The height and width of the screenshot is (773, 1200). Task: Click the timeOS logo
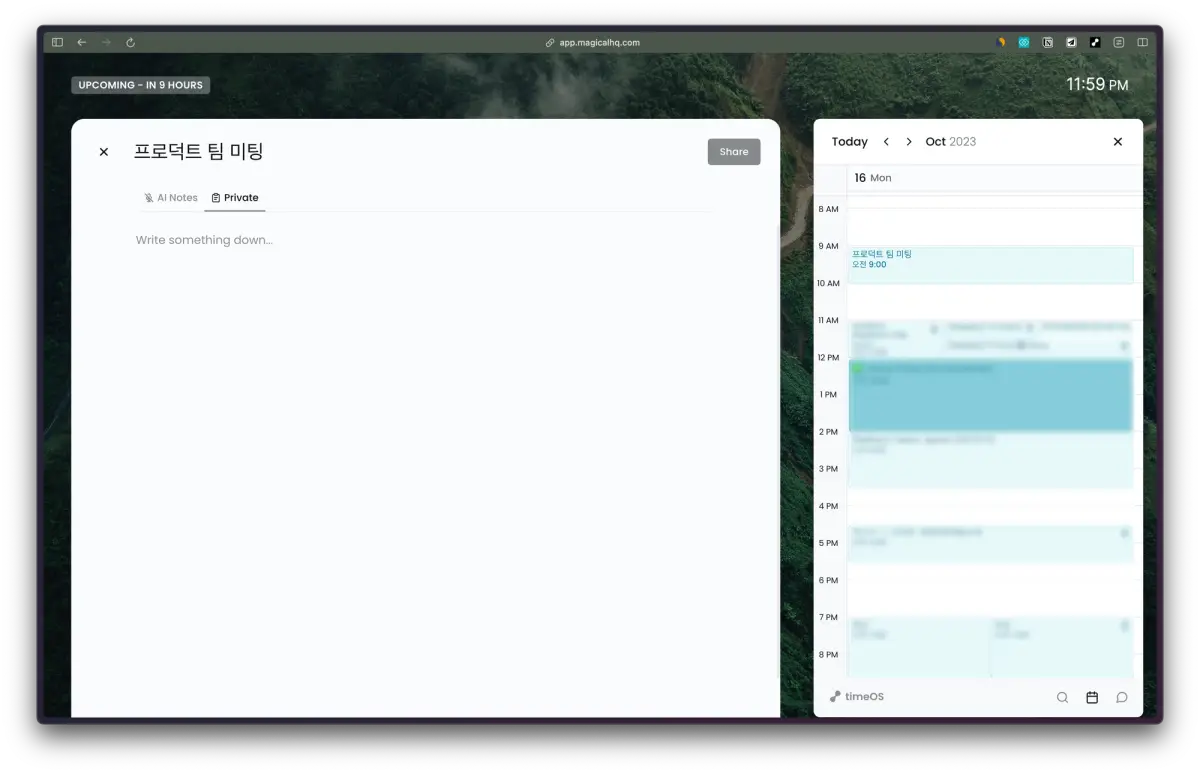pos(857,697)
